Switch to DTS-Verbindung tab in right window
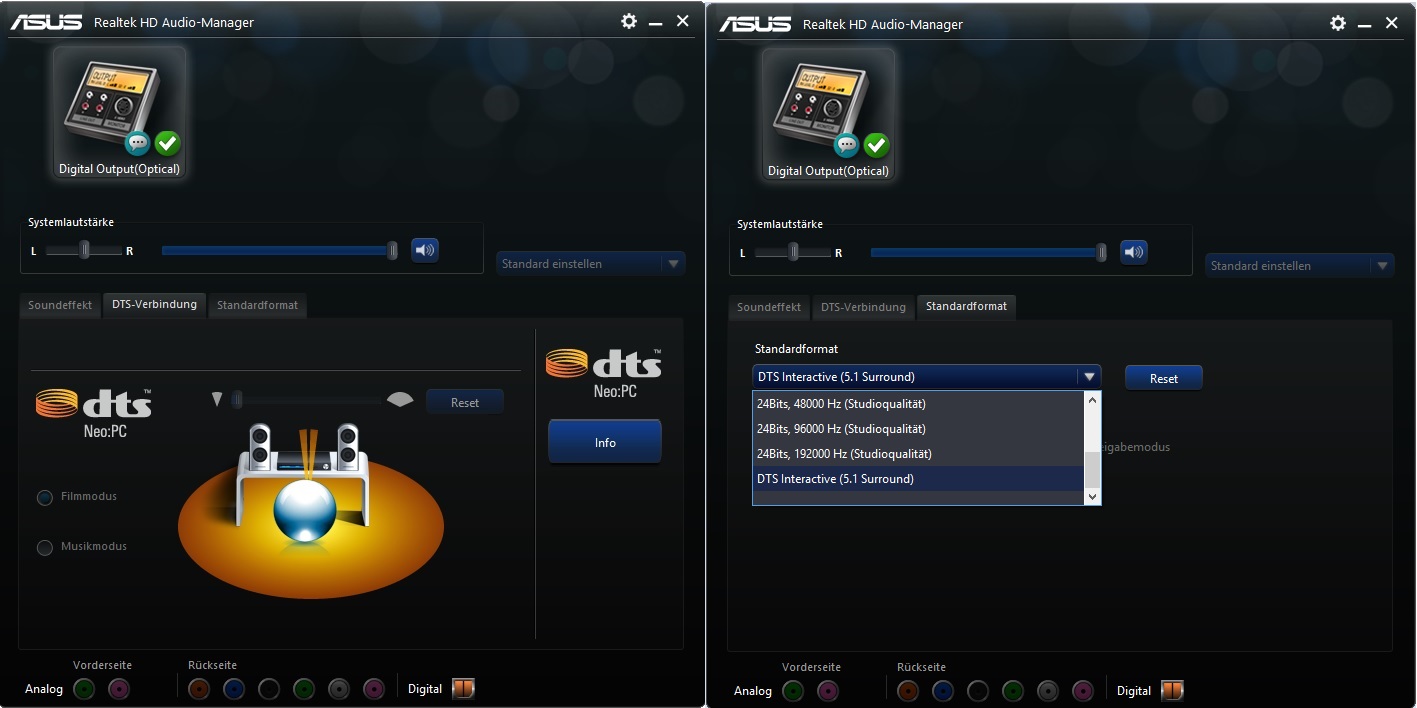 click(863, 307)
